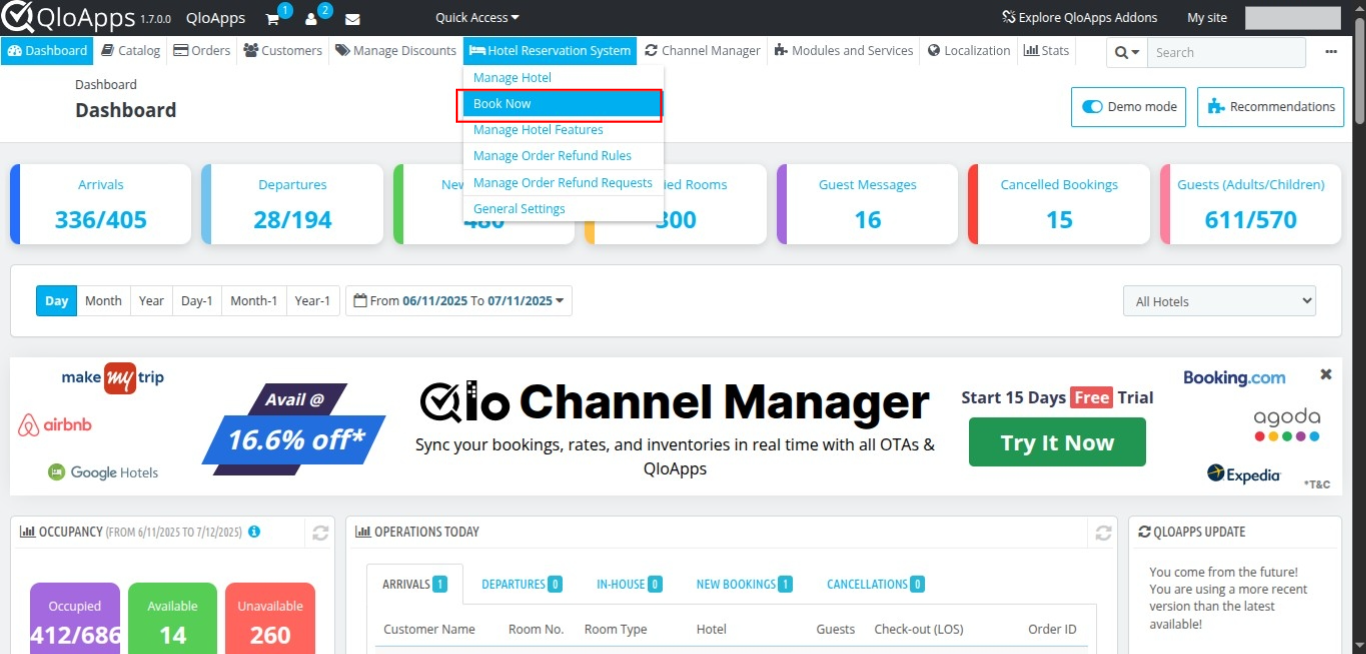Open the three-dots more menu
1366x654 pixels.
pos(1331,52)
